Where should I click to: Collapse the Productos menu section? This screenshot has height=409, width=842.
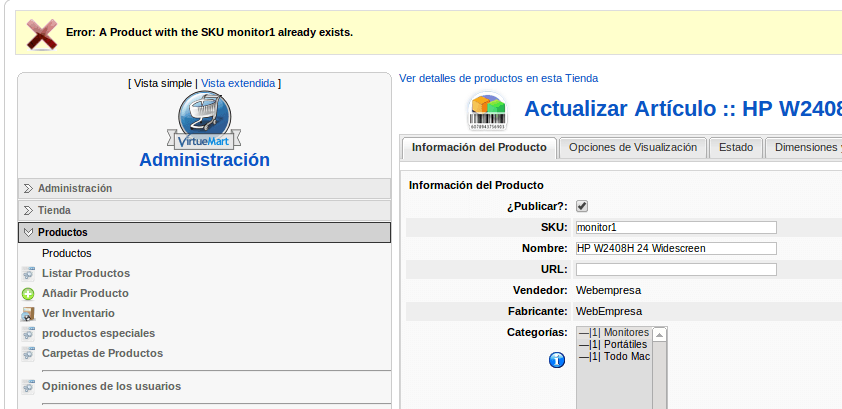point(204,232)
